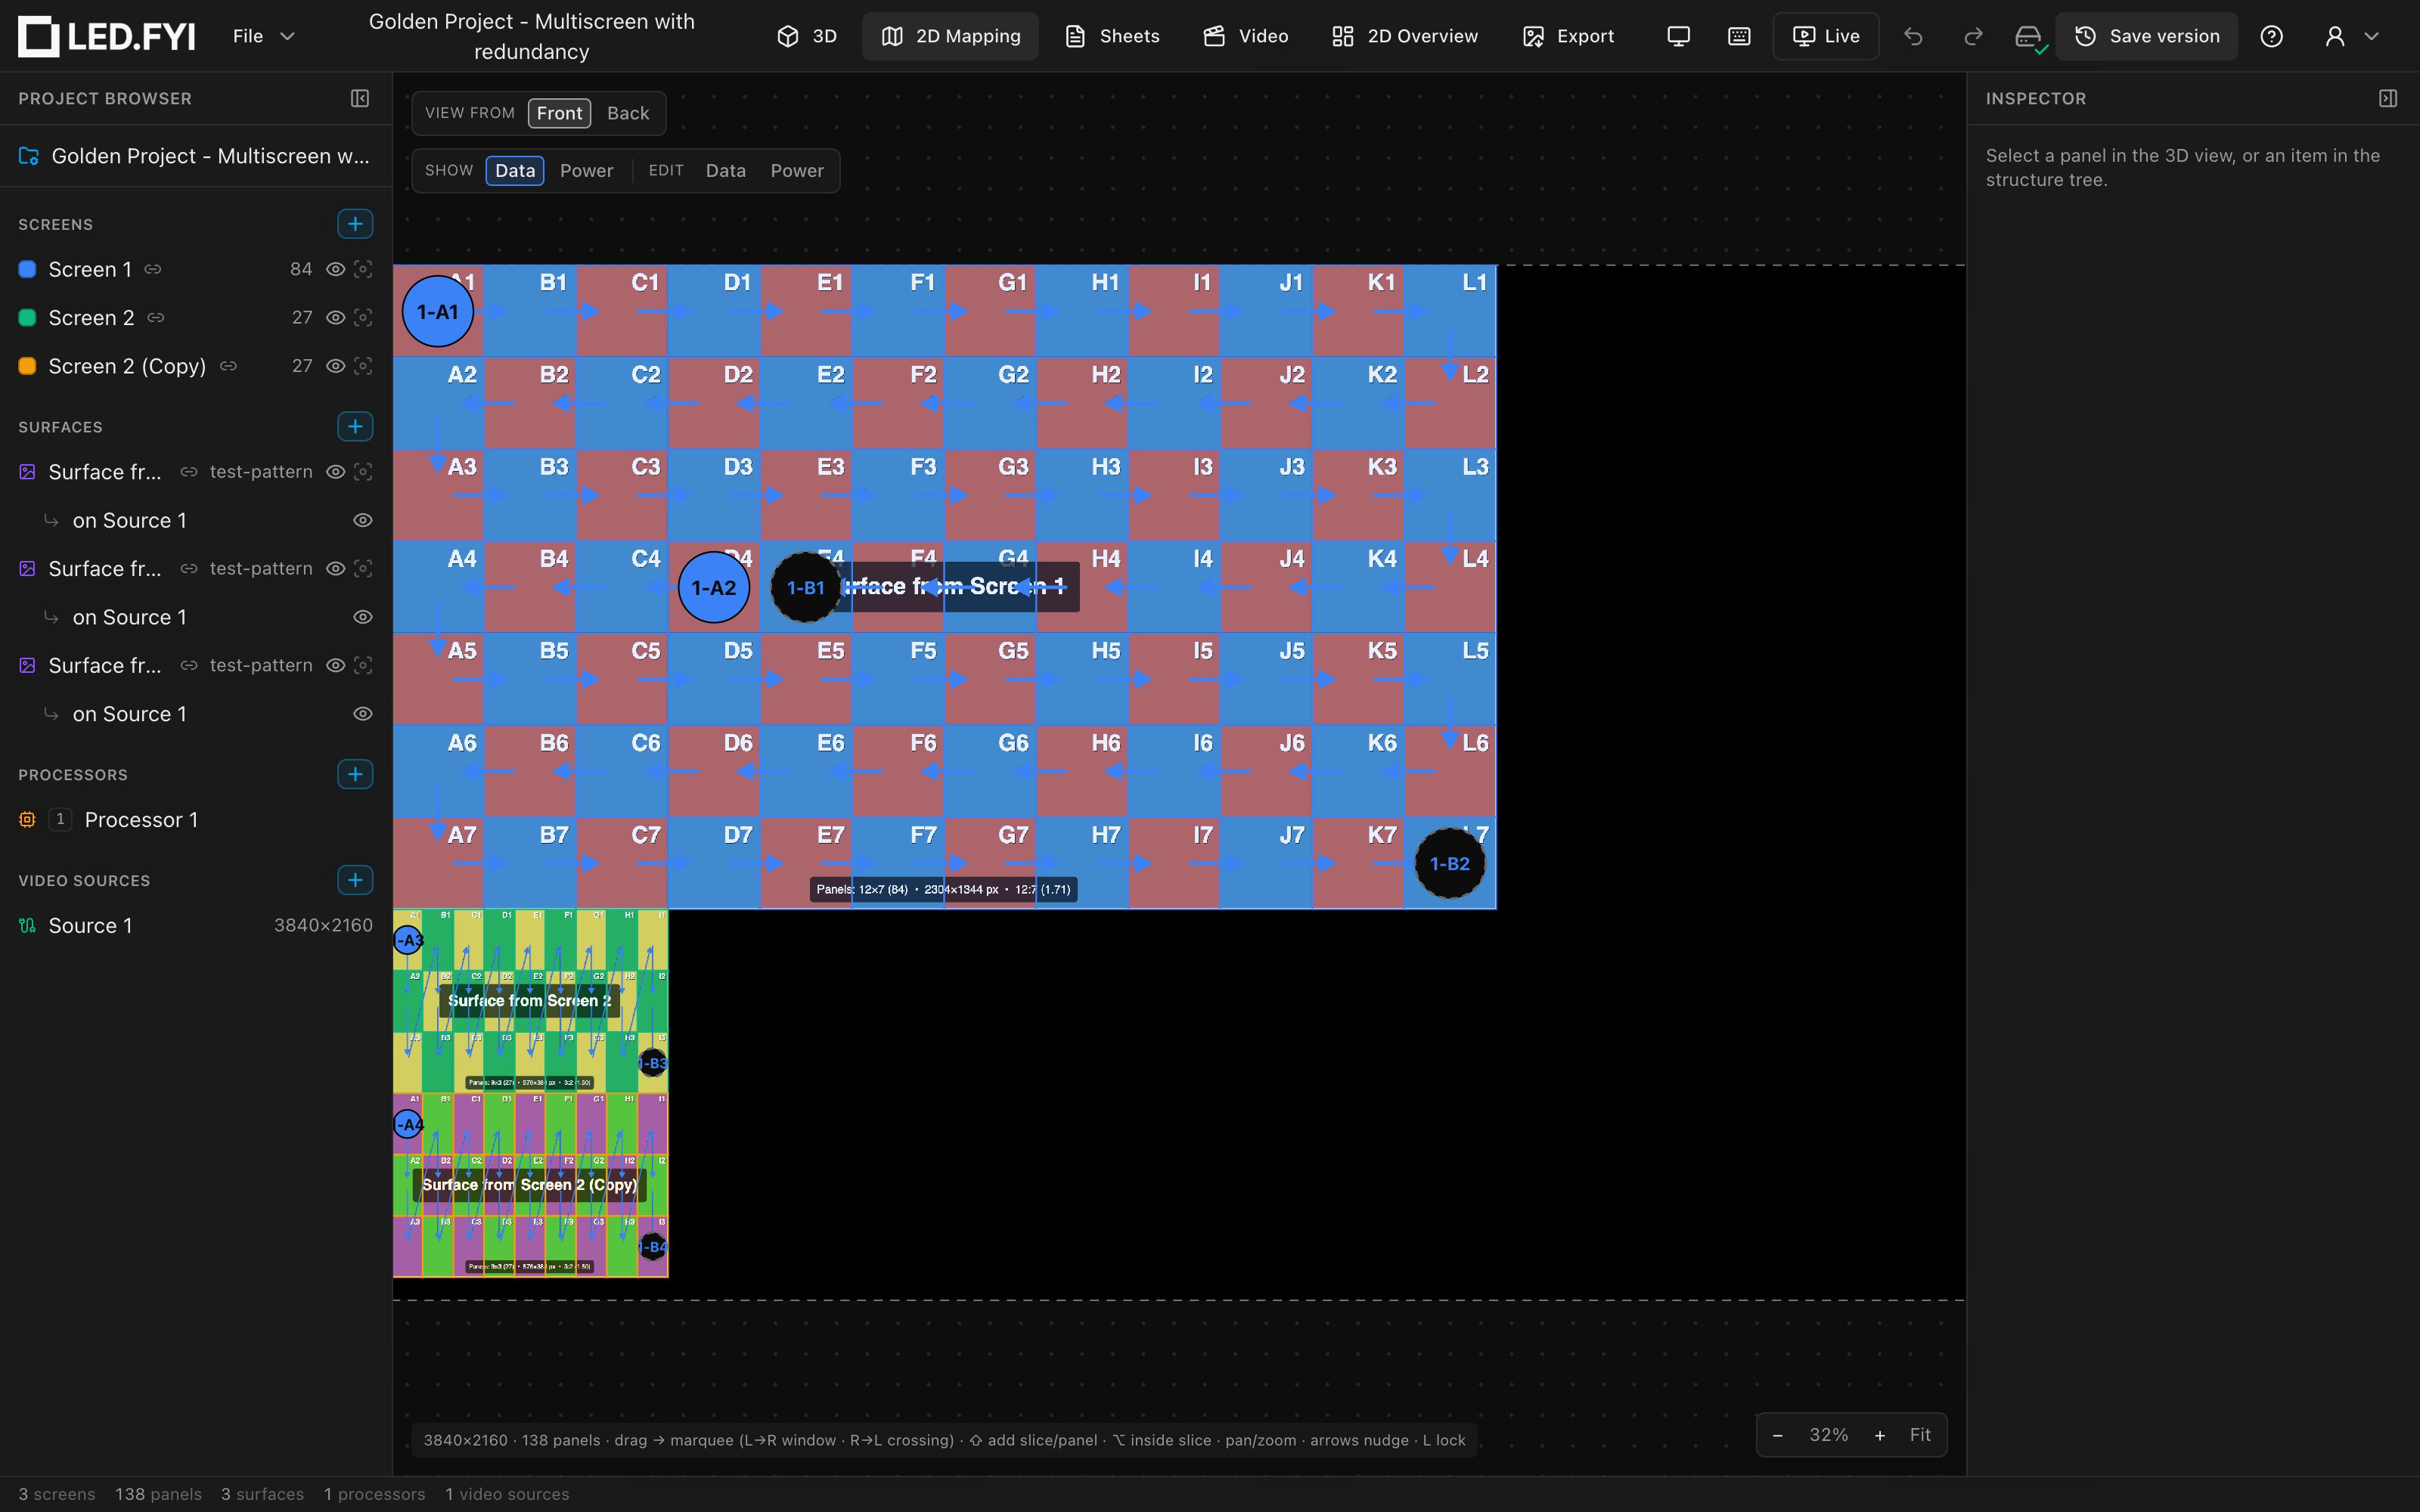Zoom in with the plus button
Screen dimensions: 2420x1512
pyautogui.click(x=1880, y=1435)
